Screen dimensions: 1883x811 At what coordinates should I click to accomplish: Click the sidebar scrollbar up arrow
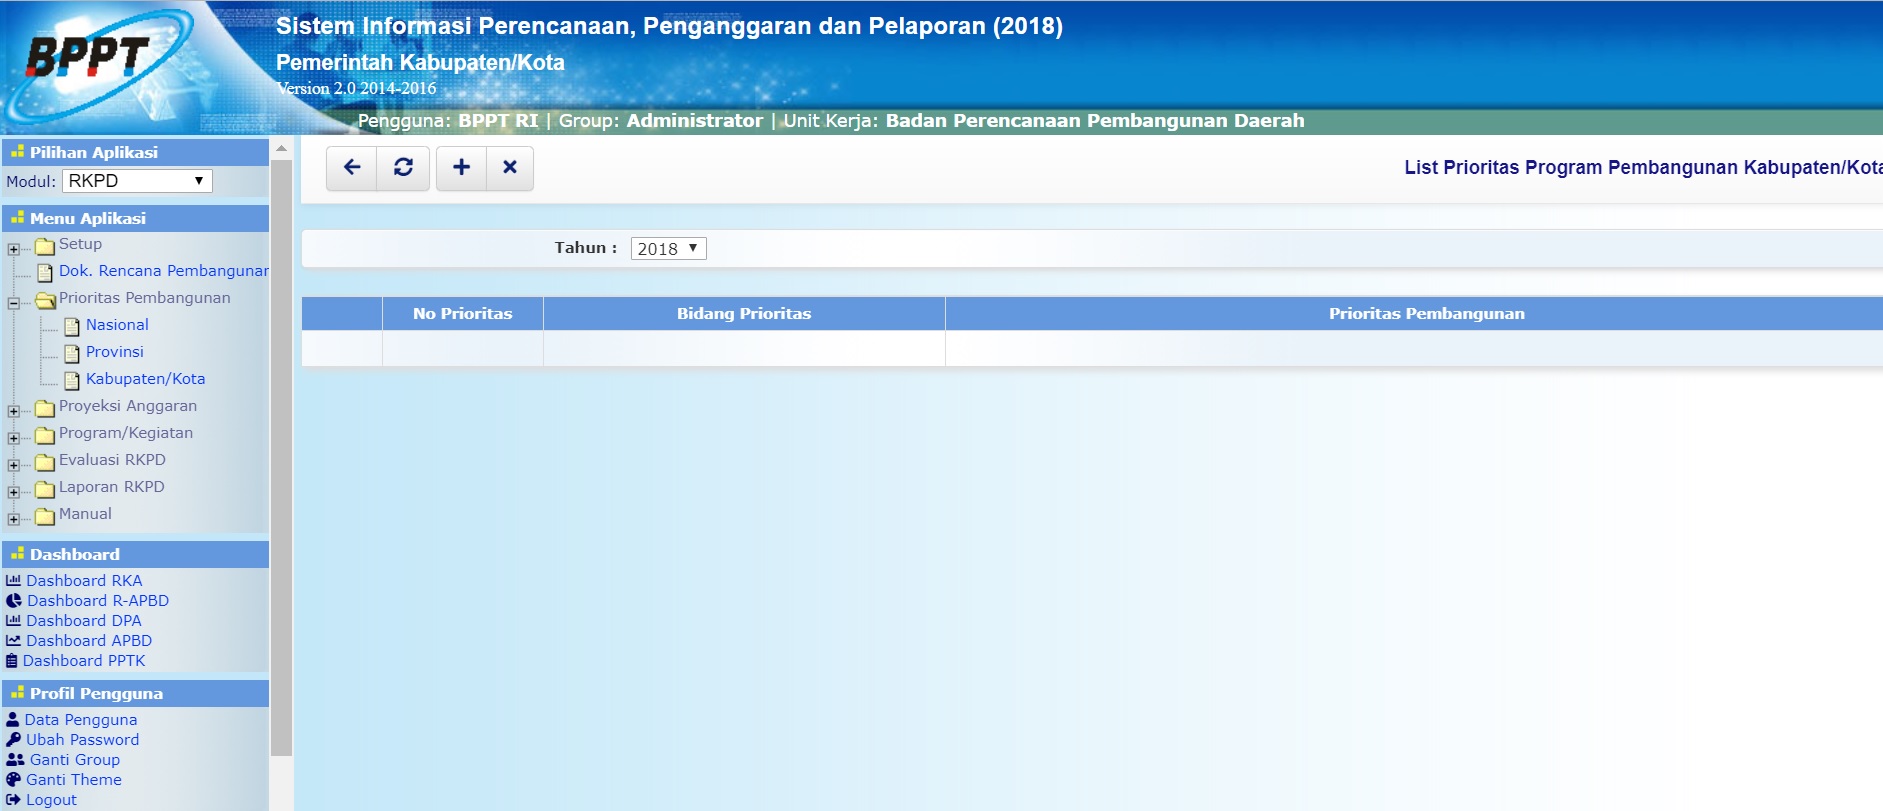tap(281, 149)
